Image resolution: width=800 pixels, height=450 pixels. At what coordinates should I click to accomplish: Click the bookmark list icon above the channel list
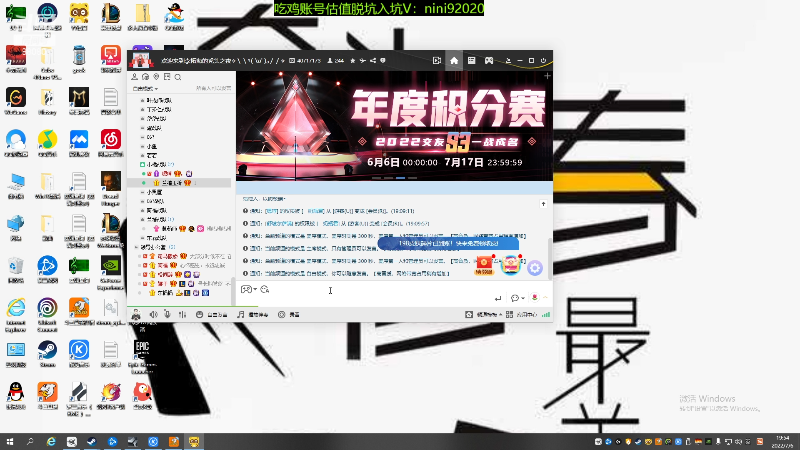pos(167,77)
